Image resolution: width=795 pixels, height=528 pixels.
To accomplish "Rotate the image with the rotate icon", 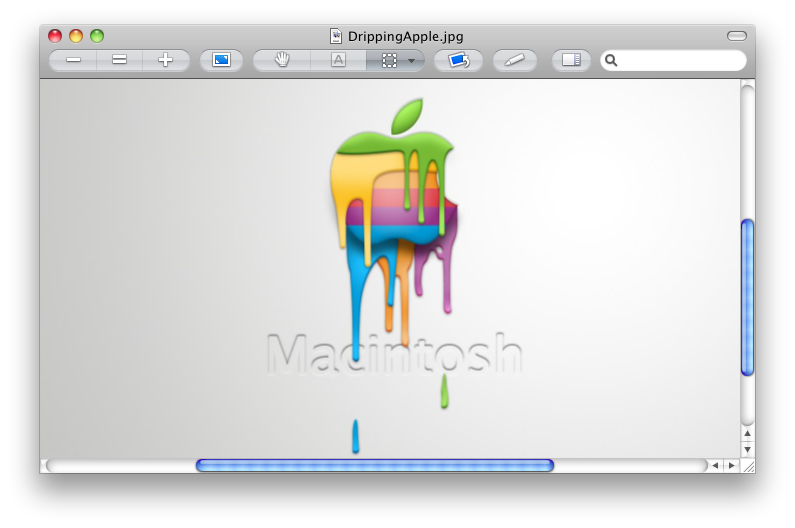I will click(x=458, y=60).
